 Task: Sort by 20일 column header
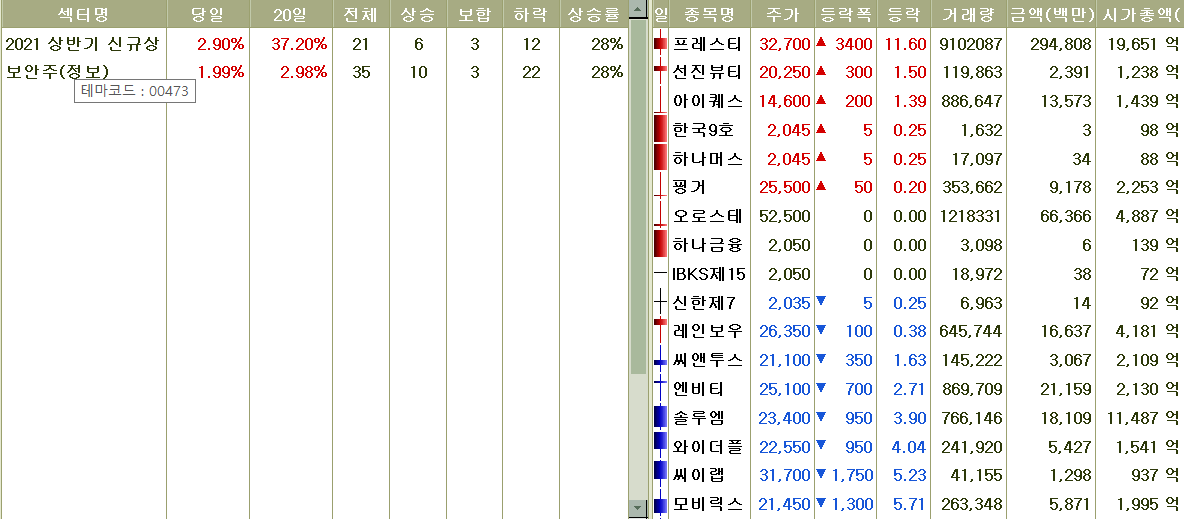click(291, 14)
